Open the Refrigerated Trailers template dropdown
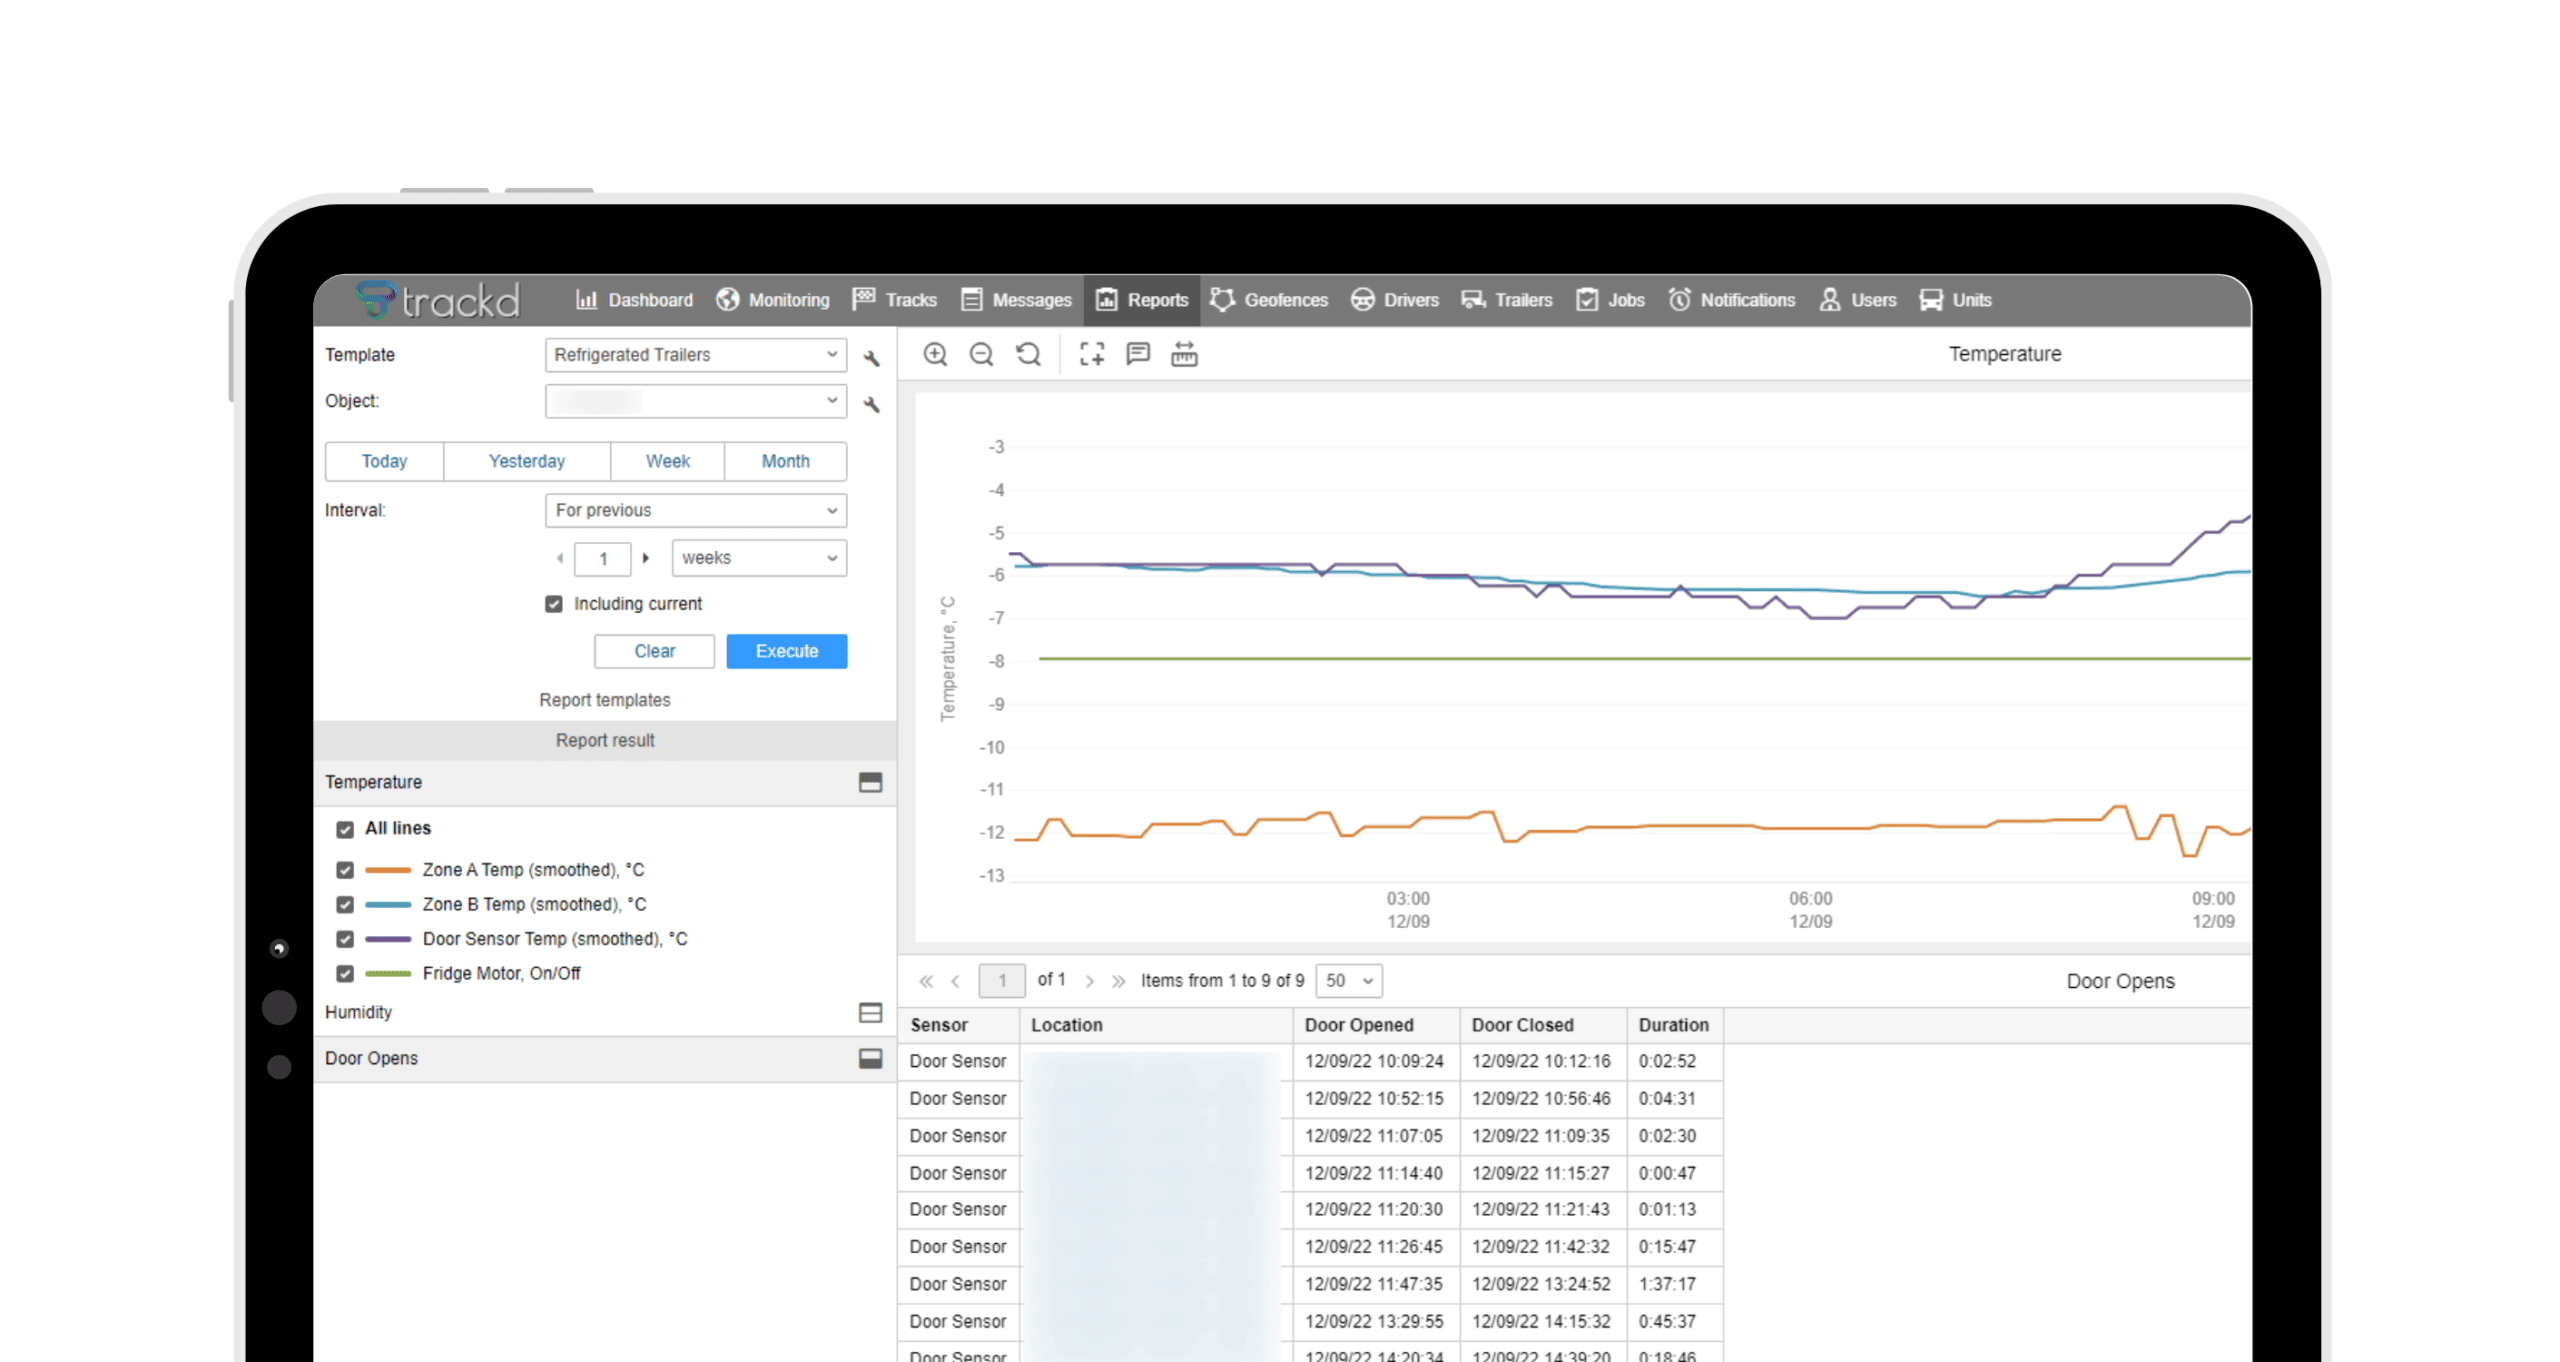 coord(695,355)
